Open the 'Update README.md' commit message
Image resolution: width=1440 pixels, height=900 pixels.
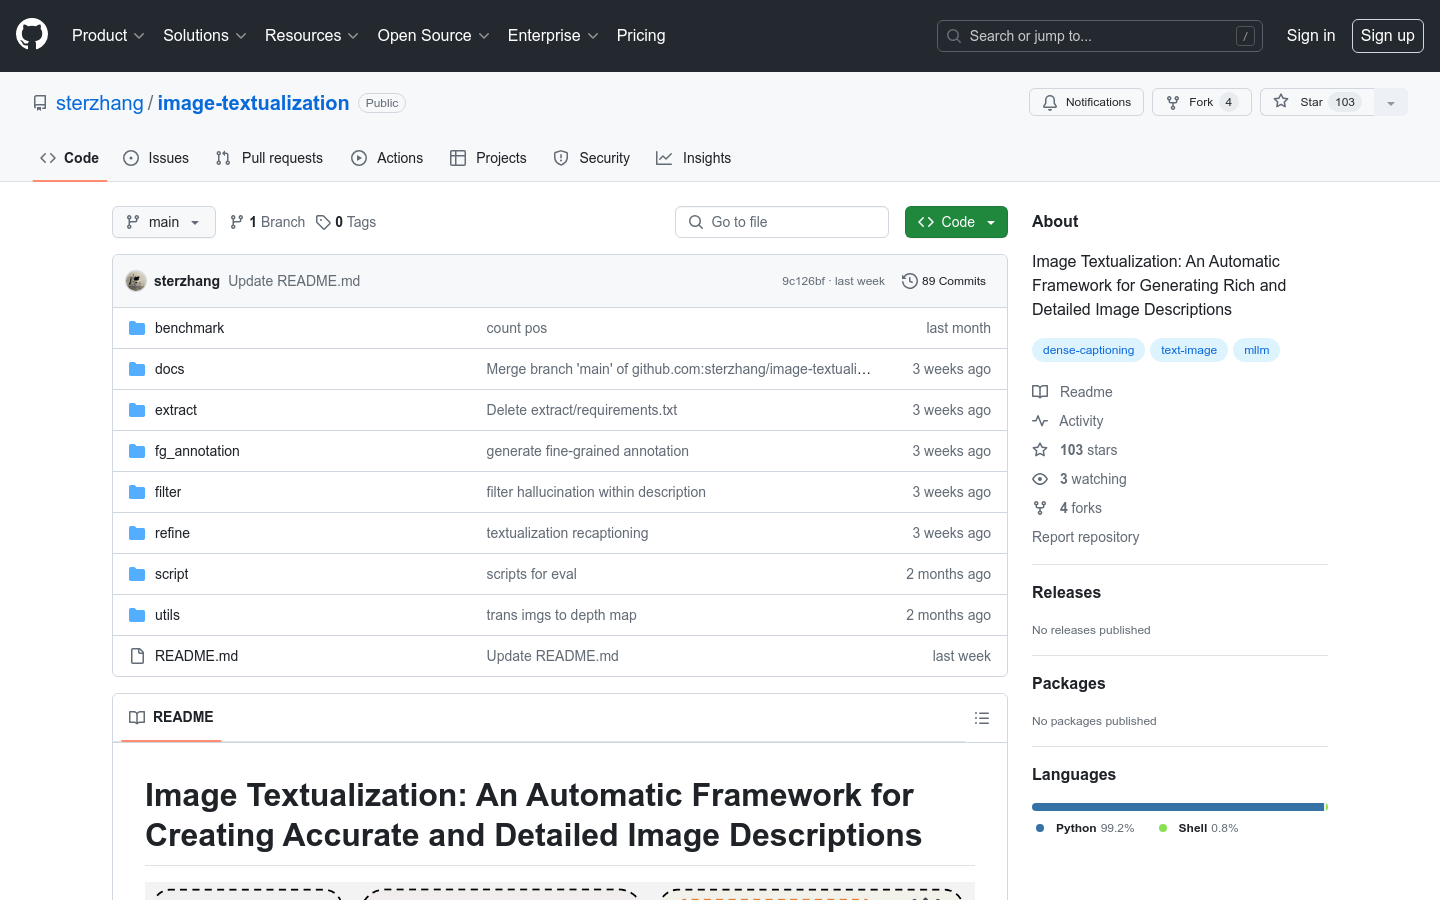[x=294, y=281]
